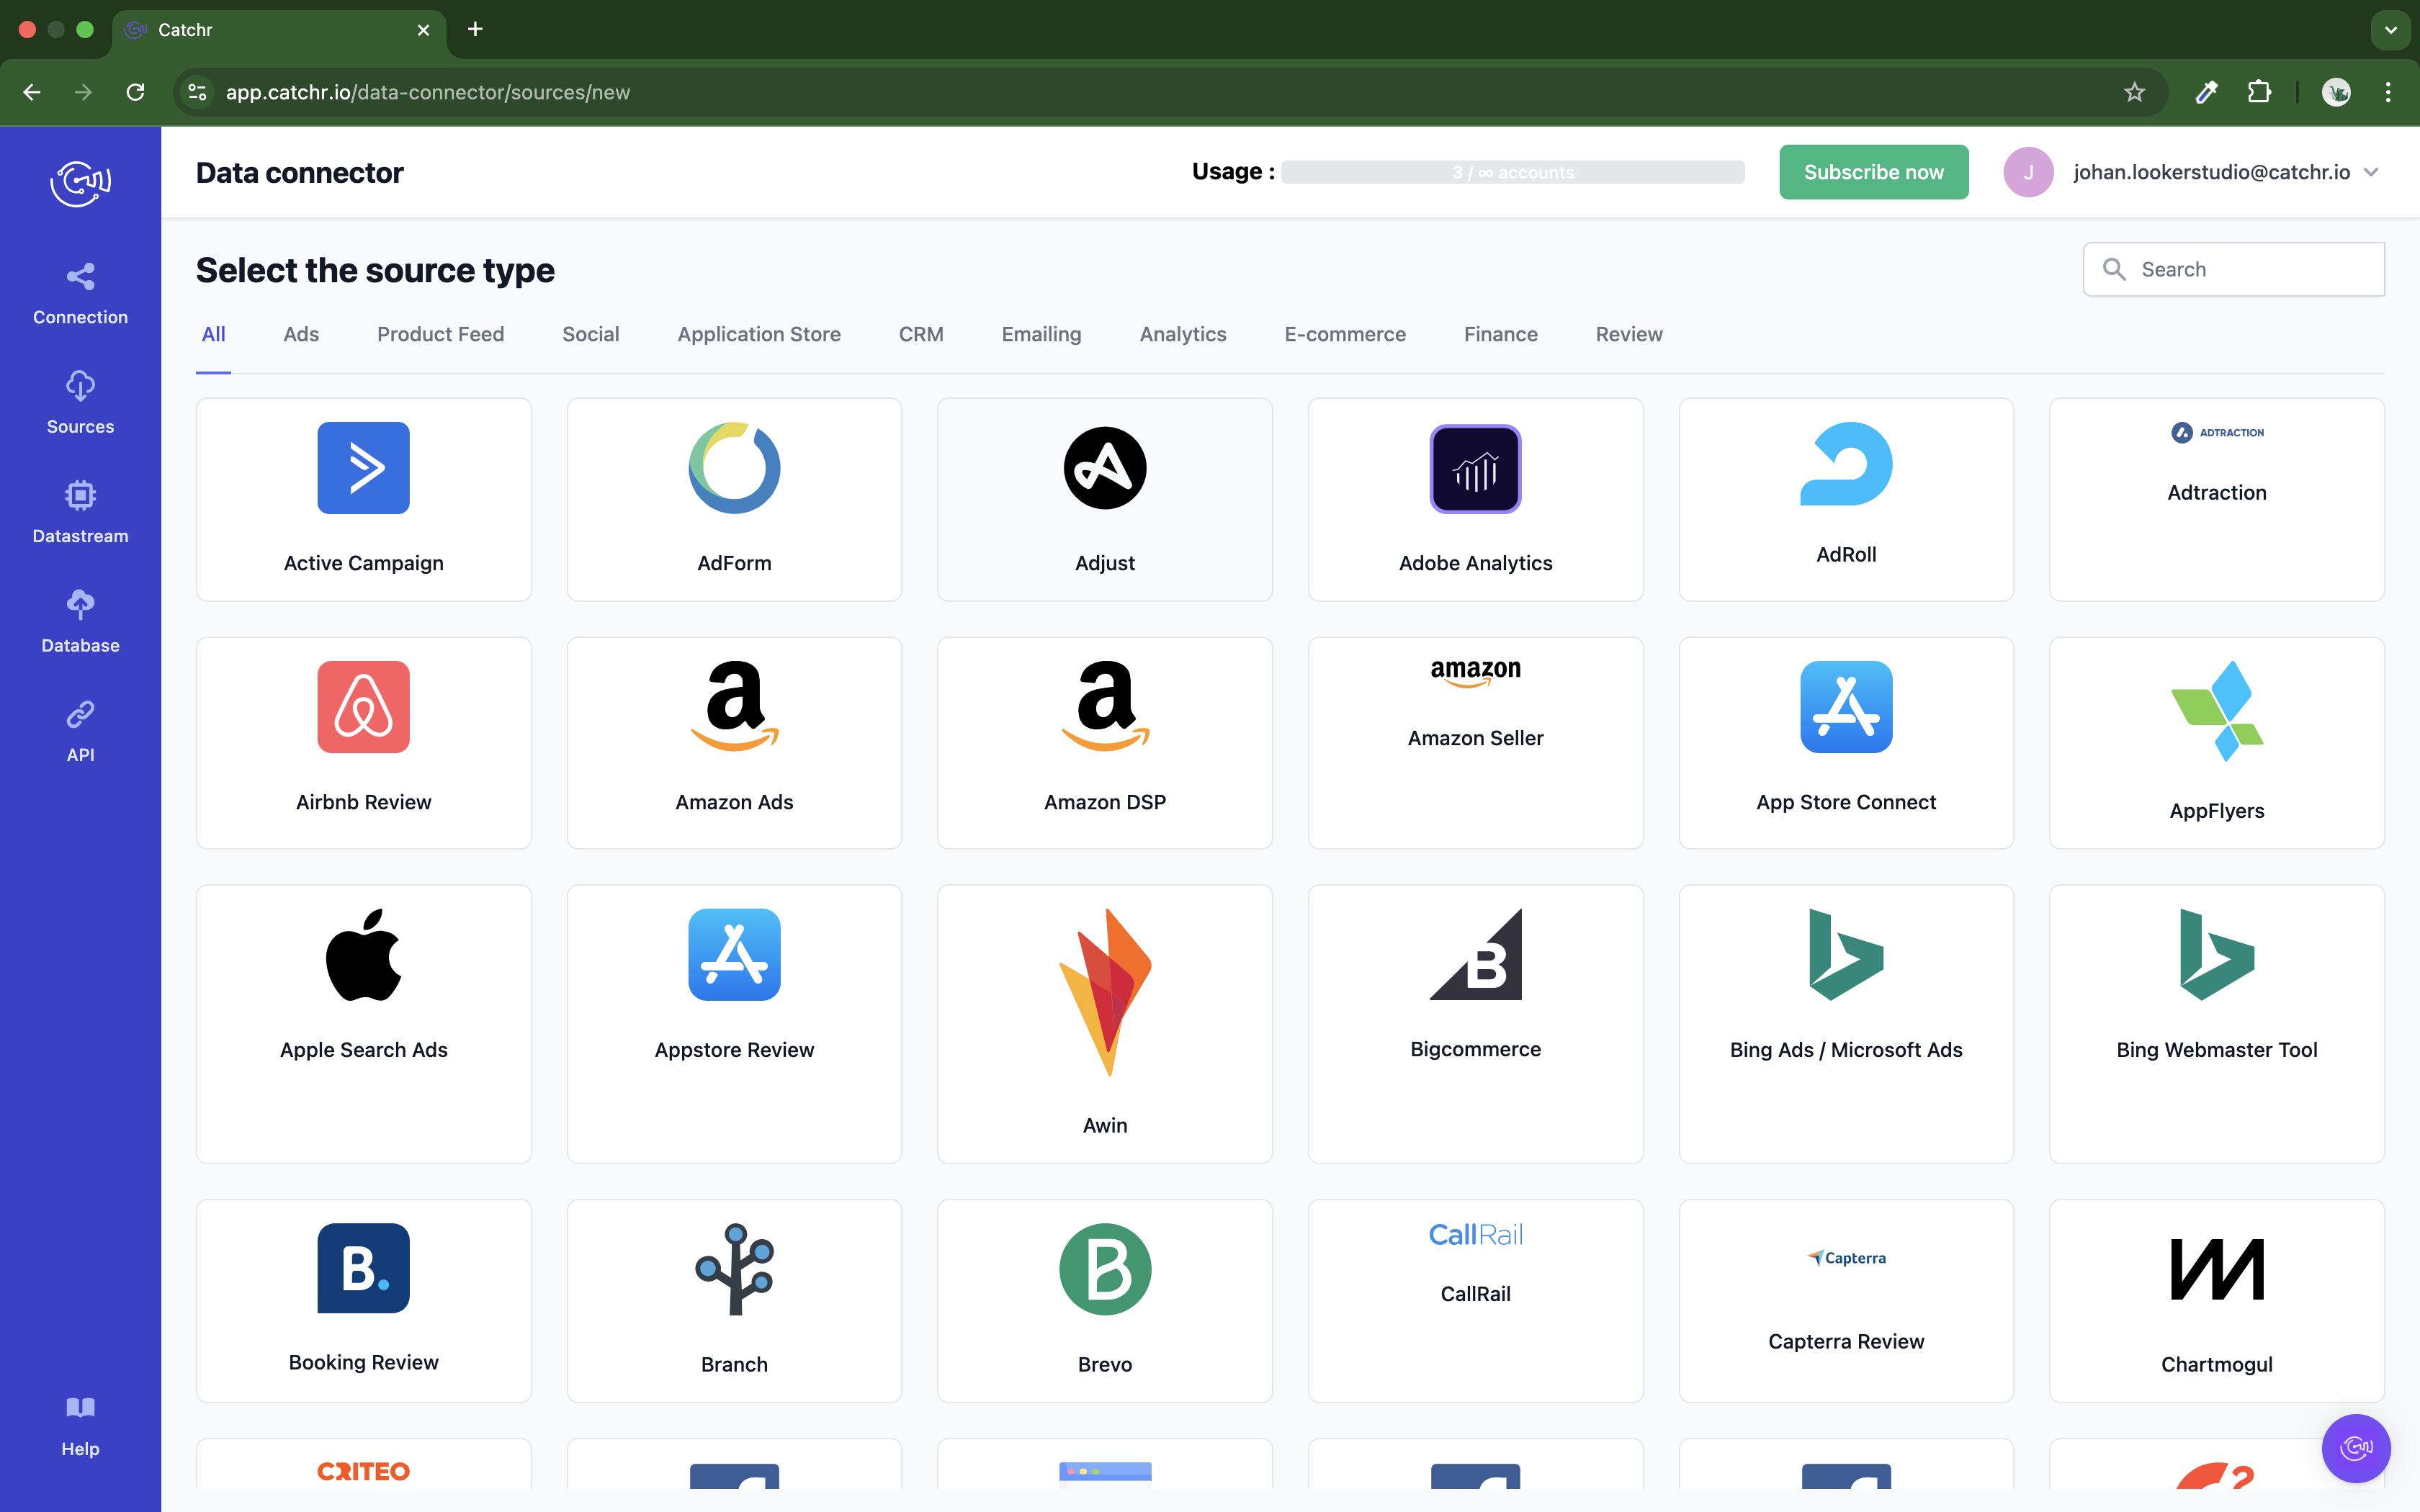2420x1512 pixels.
Task: Pick the Booking Review icon
Action: (363, 1268)
